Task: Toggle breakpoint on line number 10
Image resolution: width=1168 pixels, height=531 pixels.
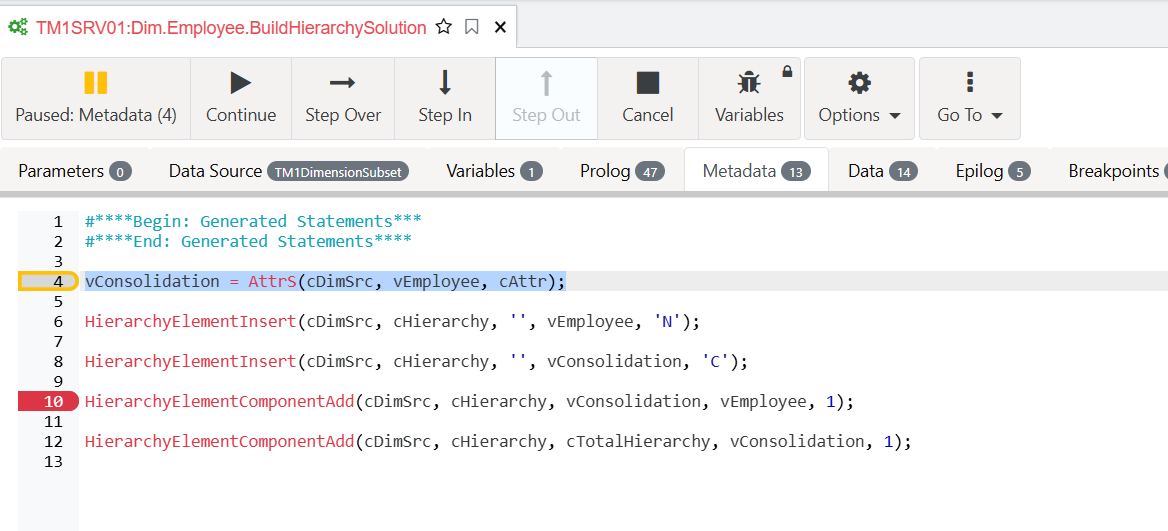Action: [x=48, y=401]
